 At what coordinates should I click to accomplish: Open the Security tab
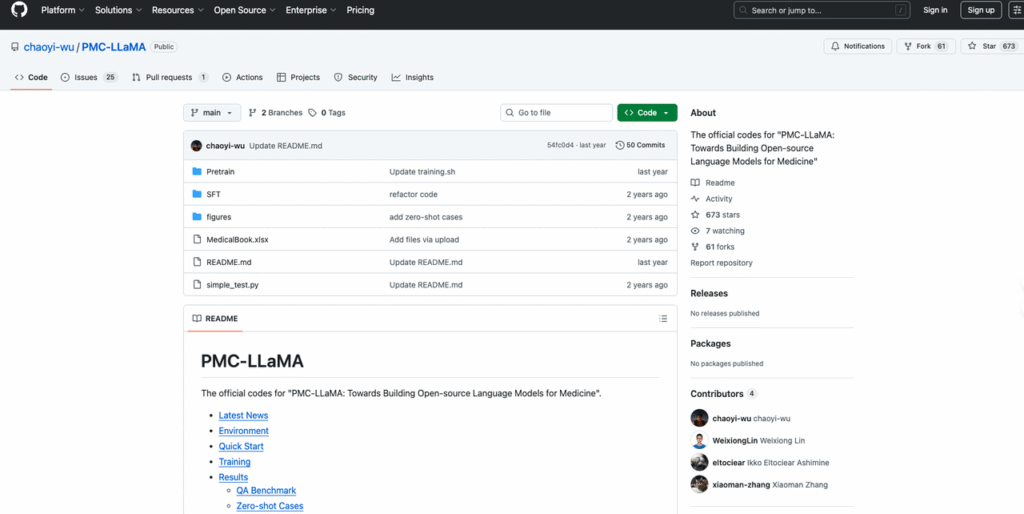[356, 77]
